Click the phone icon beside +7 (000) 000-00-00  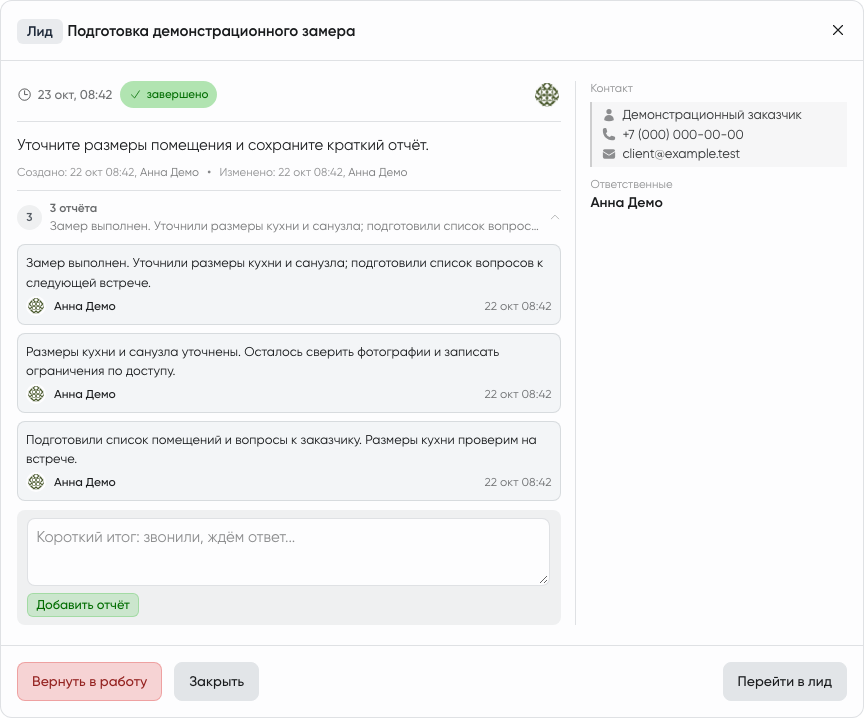pos(609,134)
